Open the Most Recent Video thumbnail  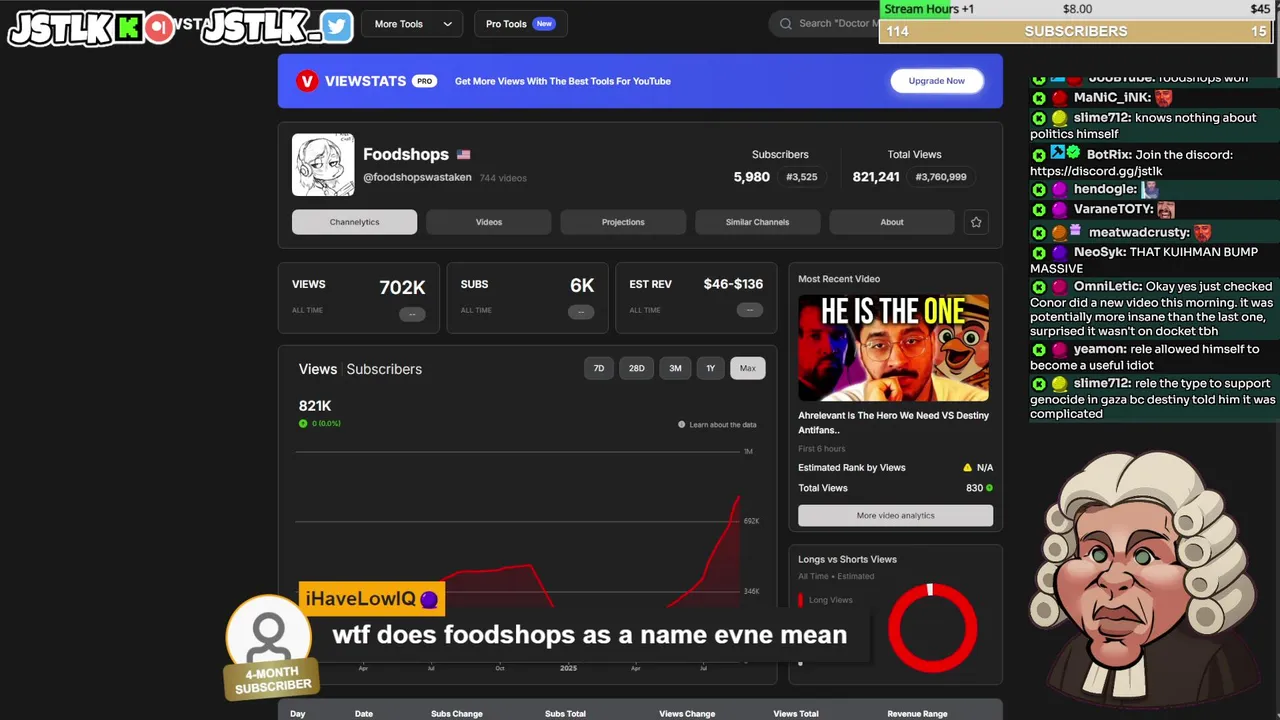[x=894, y=347]
